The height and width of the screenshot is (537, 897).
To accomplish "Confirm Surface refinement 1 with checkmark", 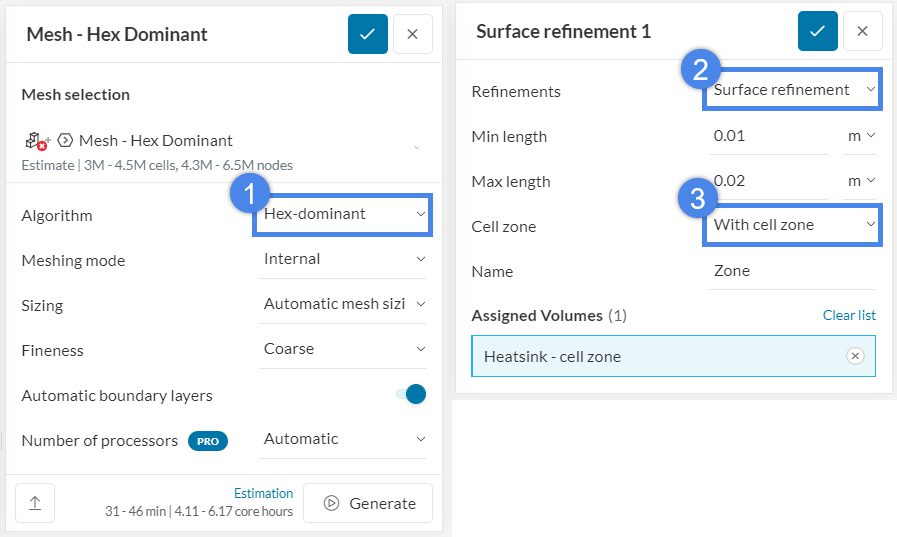I will [x=817, y=31].
